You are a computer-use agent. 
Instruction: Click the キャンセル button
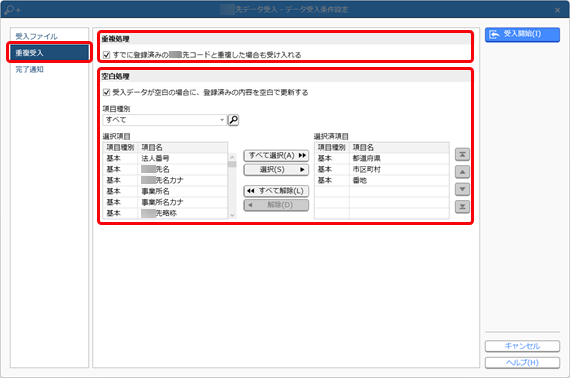522,346
